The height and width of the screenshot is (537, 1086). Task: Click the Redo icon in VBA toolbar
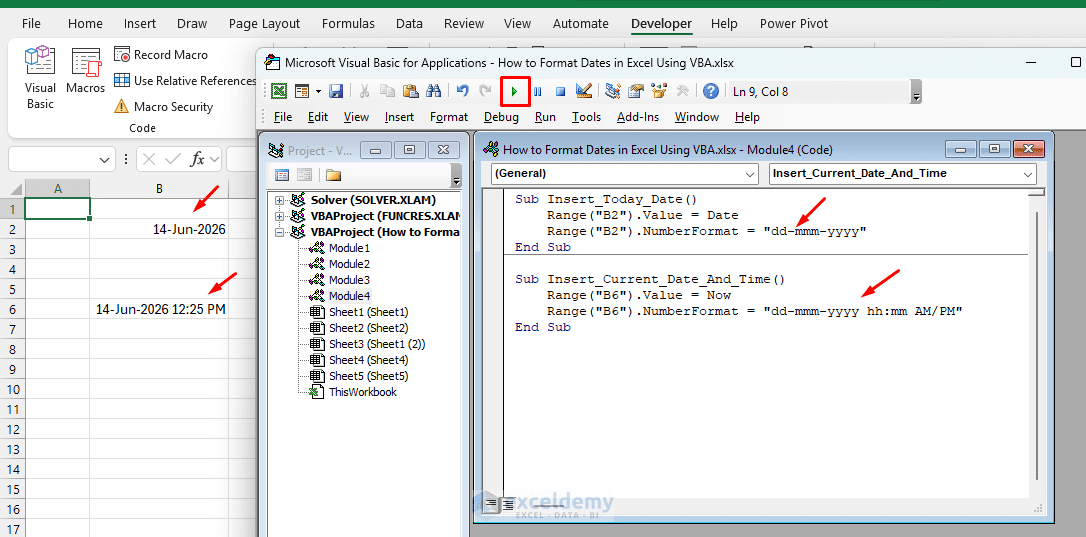(486, 91)
